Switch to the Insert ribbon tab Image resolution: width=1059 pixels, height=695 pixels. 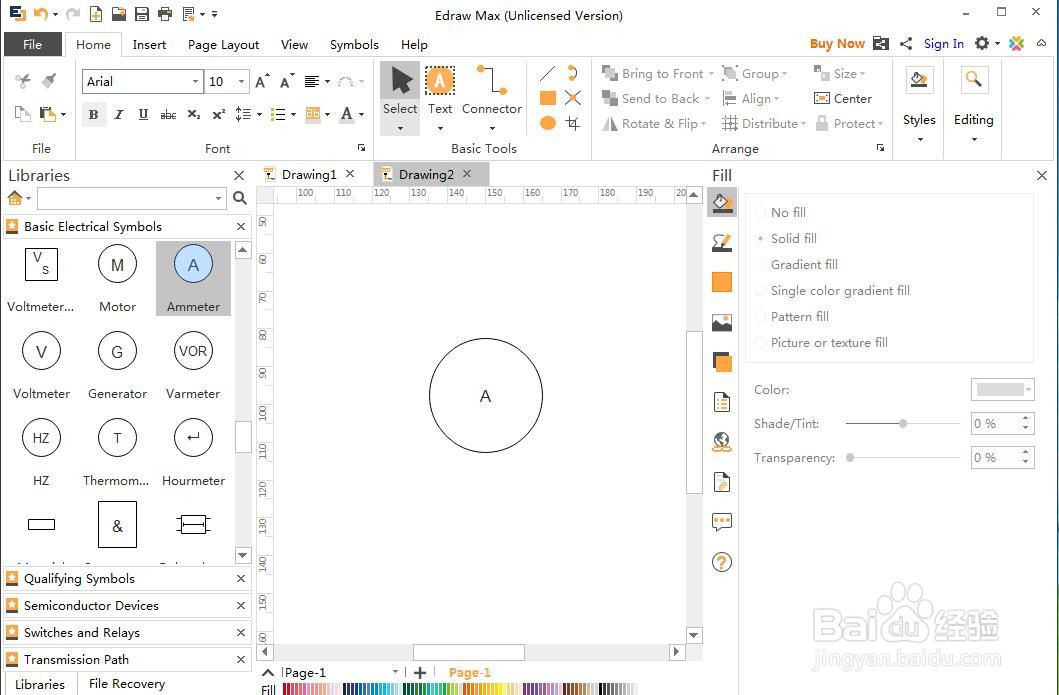point(149,45)
